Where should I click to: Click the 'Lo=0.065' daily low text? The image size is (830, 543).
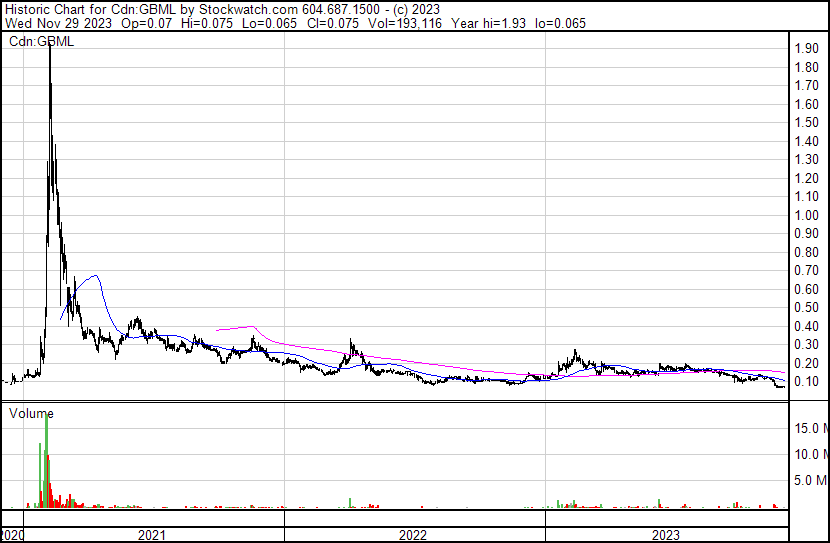point(269,23)
